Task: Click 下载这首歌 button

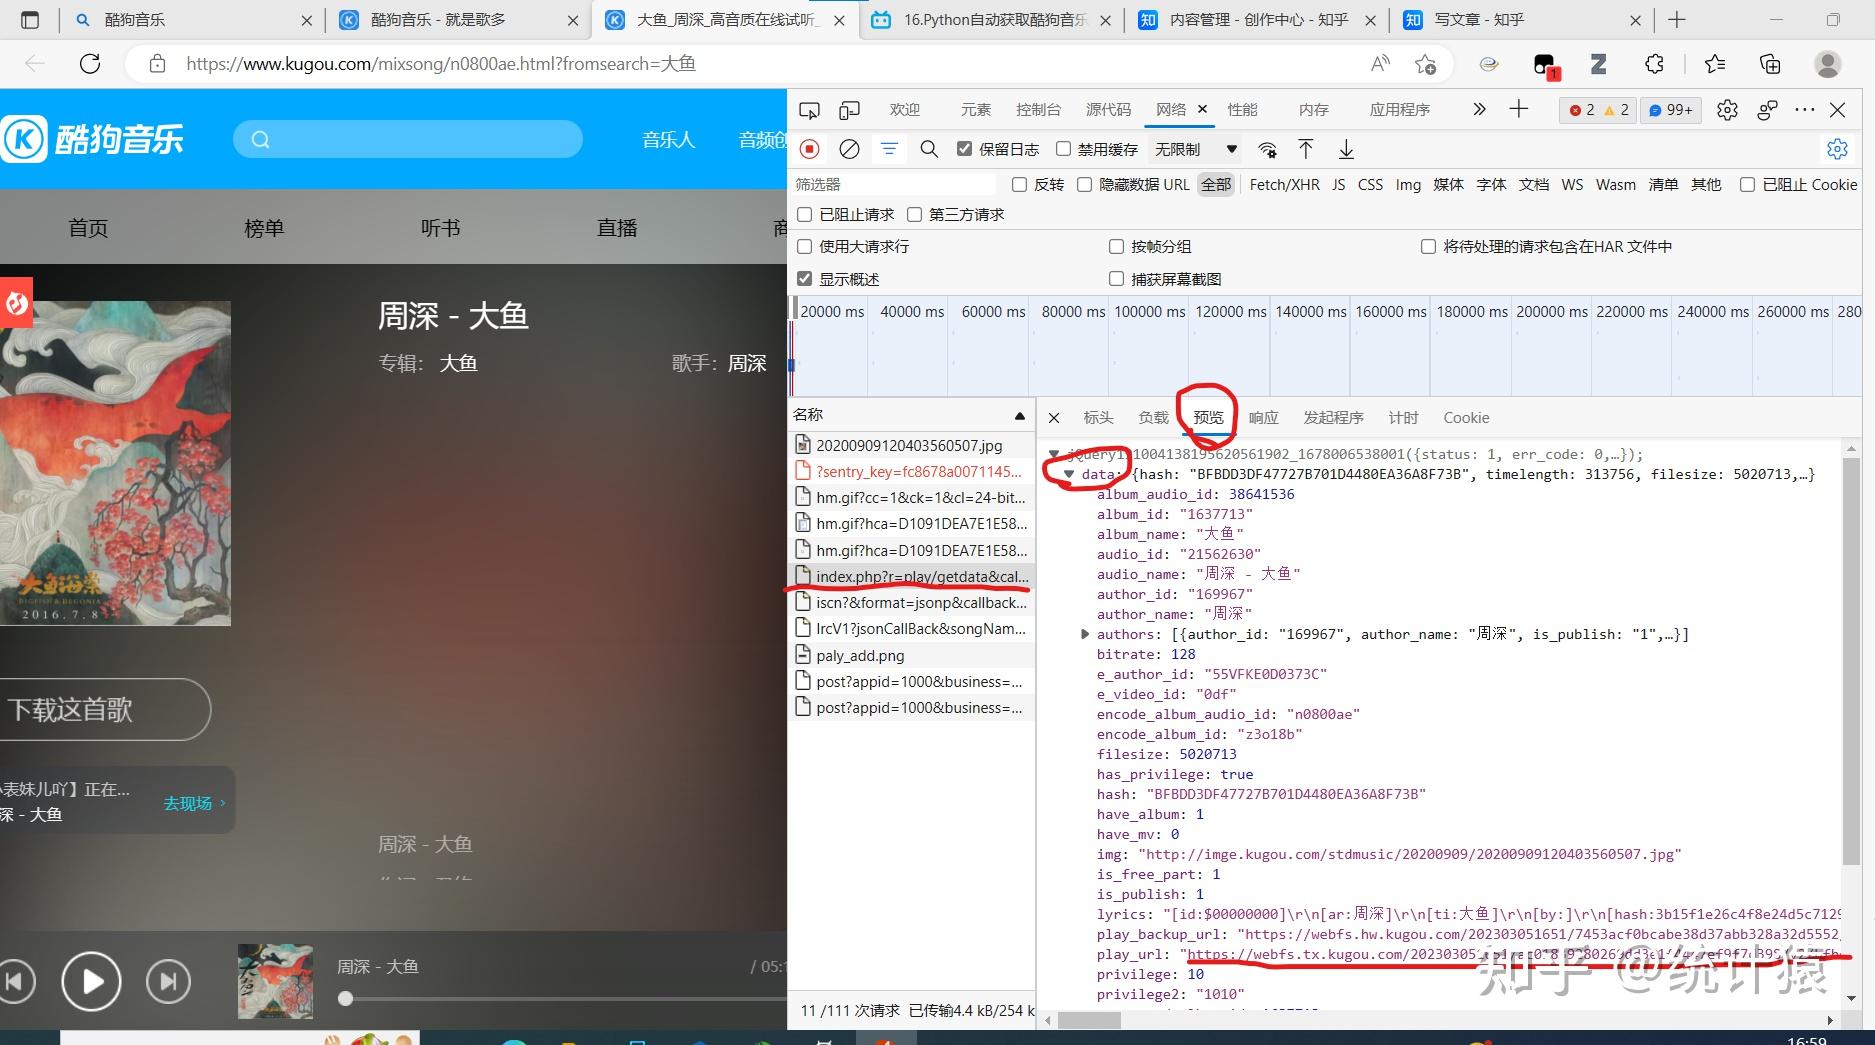Action: pyautogui.click(x=105, y=710)
